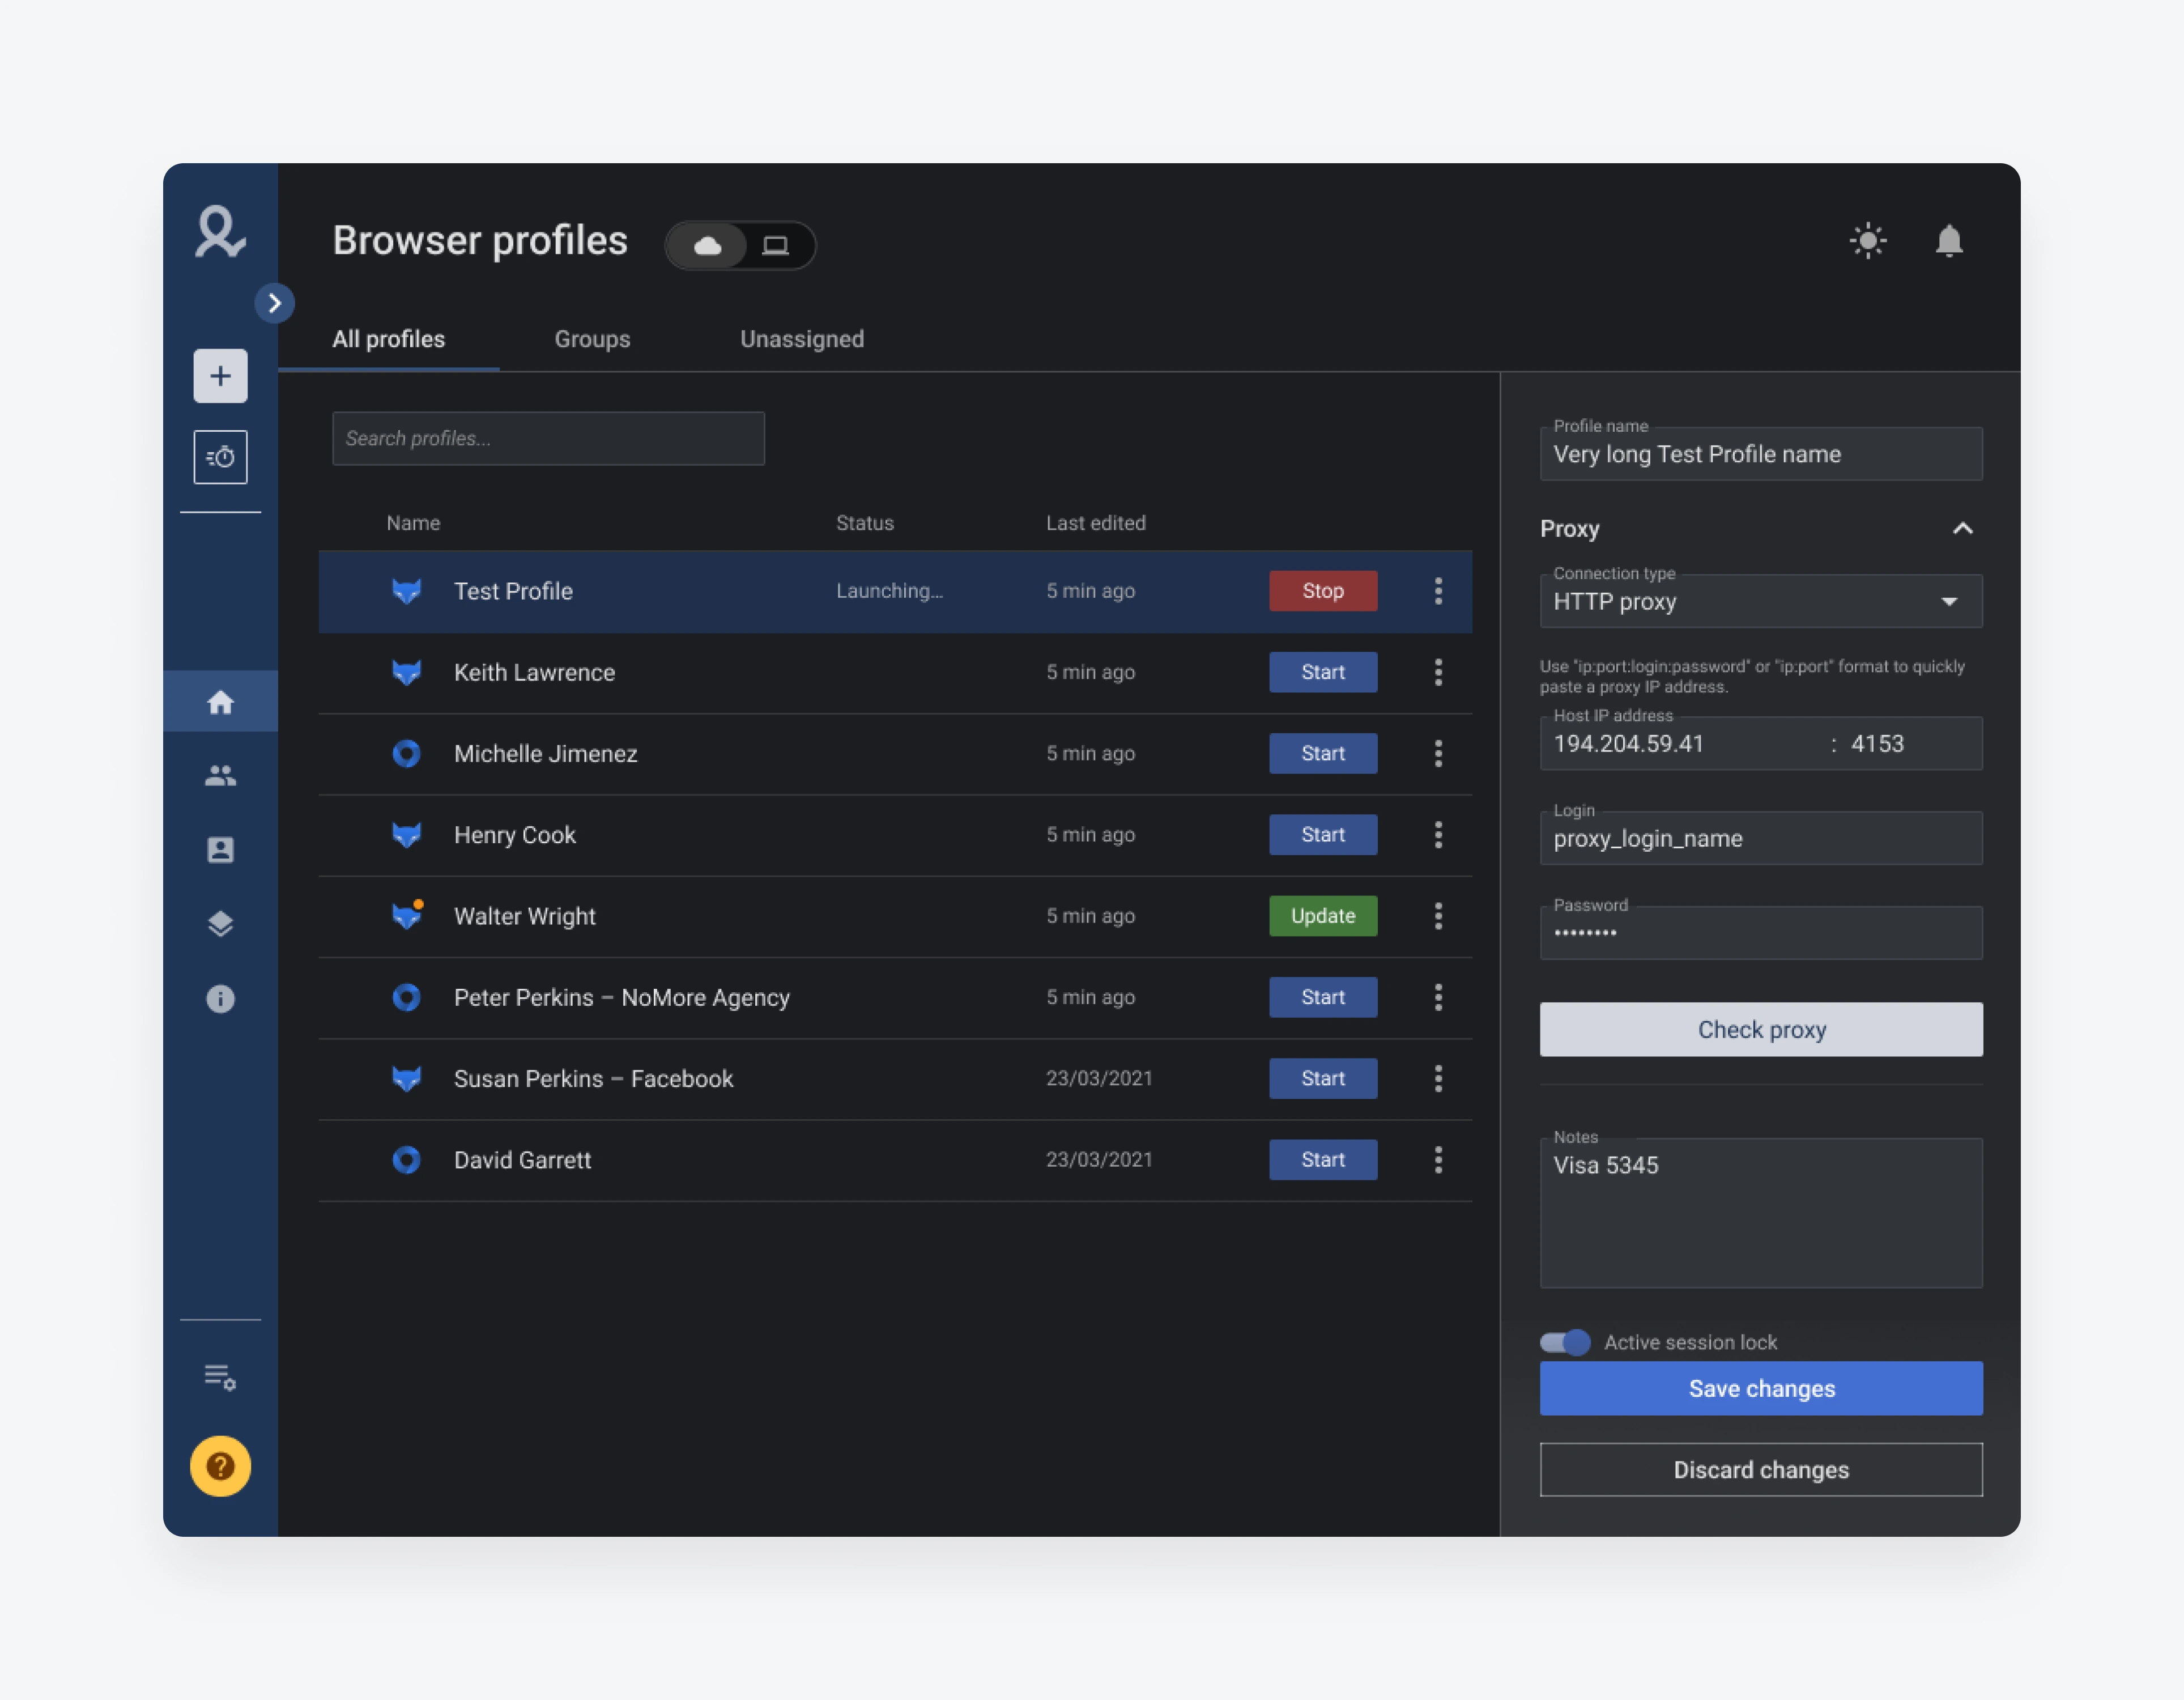Sort by the Name column header

pyautogui.click(x=413, y=523)
